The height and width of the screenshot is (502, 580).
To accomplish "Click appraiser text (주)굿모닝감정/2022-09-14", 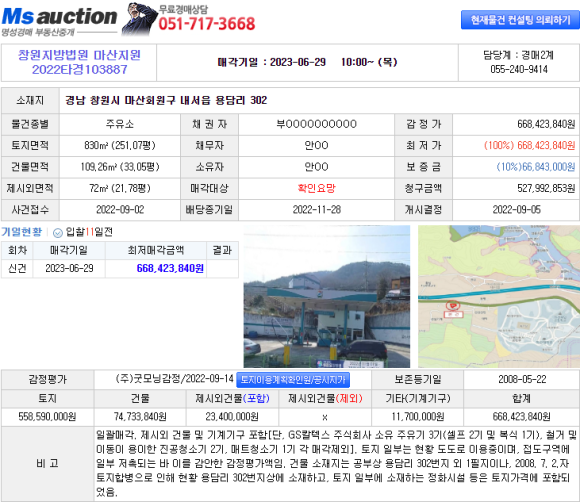I will click(x=175, y=379).
